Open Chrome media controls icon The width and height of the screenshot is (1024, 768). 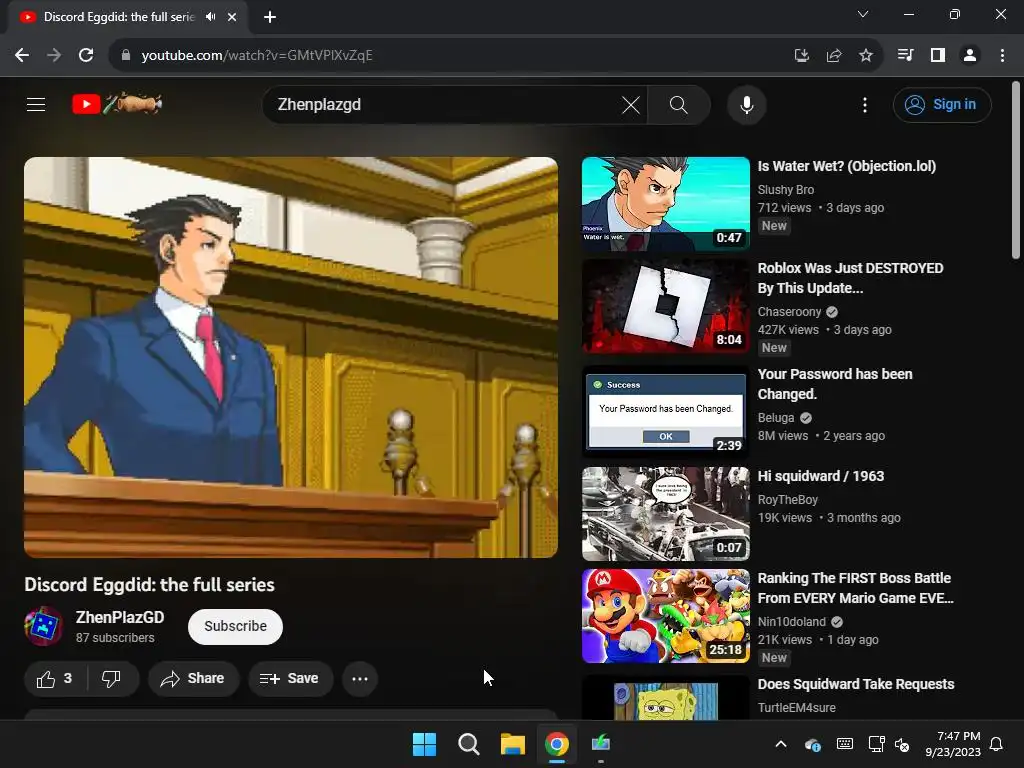pyautogui.click(x=905, y=56)
